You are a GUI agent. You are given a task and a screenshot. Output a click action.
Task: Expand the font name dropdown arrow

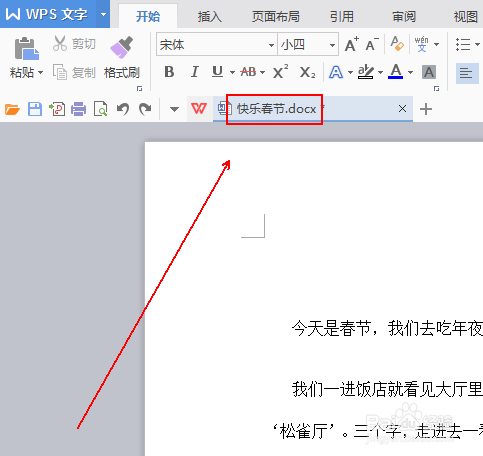tap(272, 45)
